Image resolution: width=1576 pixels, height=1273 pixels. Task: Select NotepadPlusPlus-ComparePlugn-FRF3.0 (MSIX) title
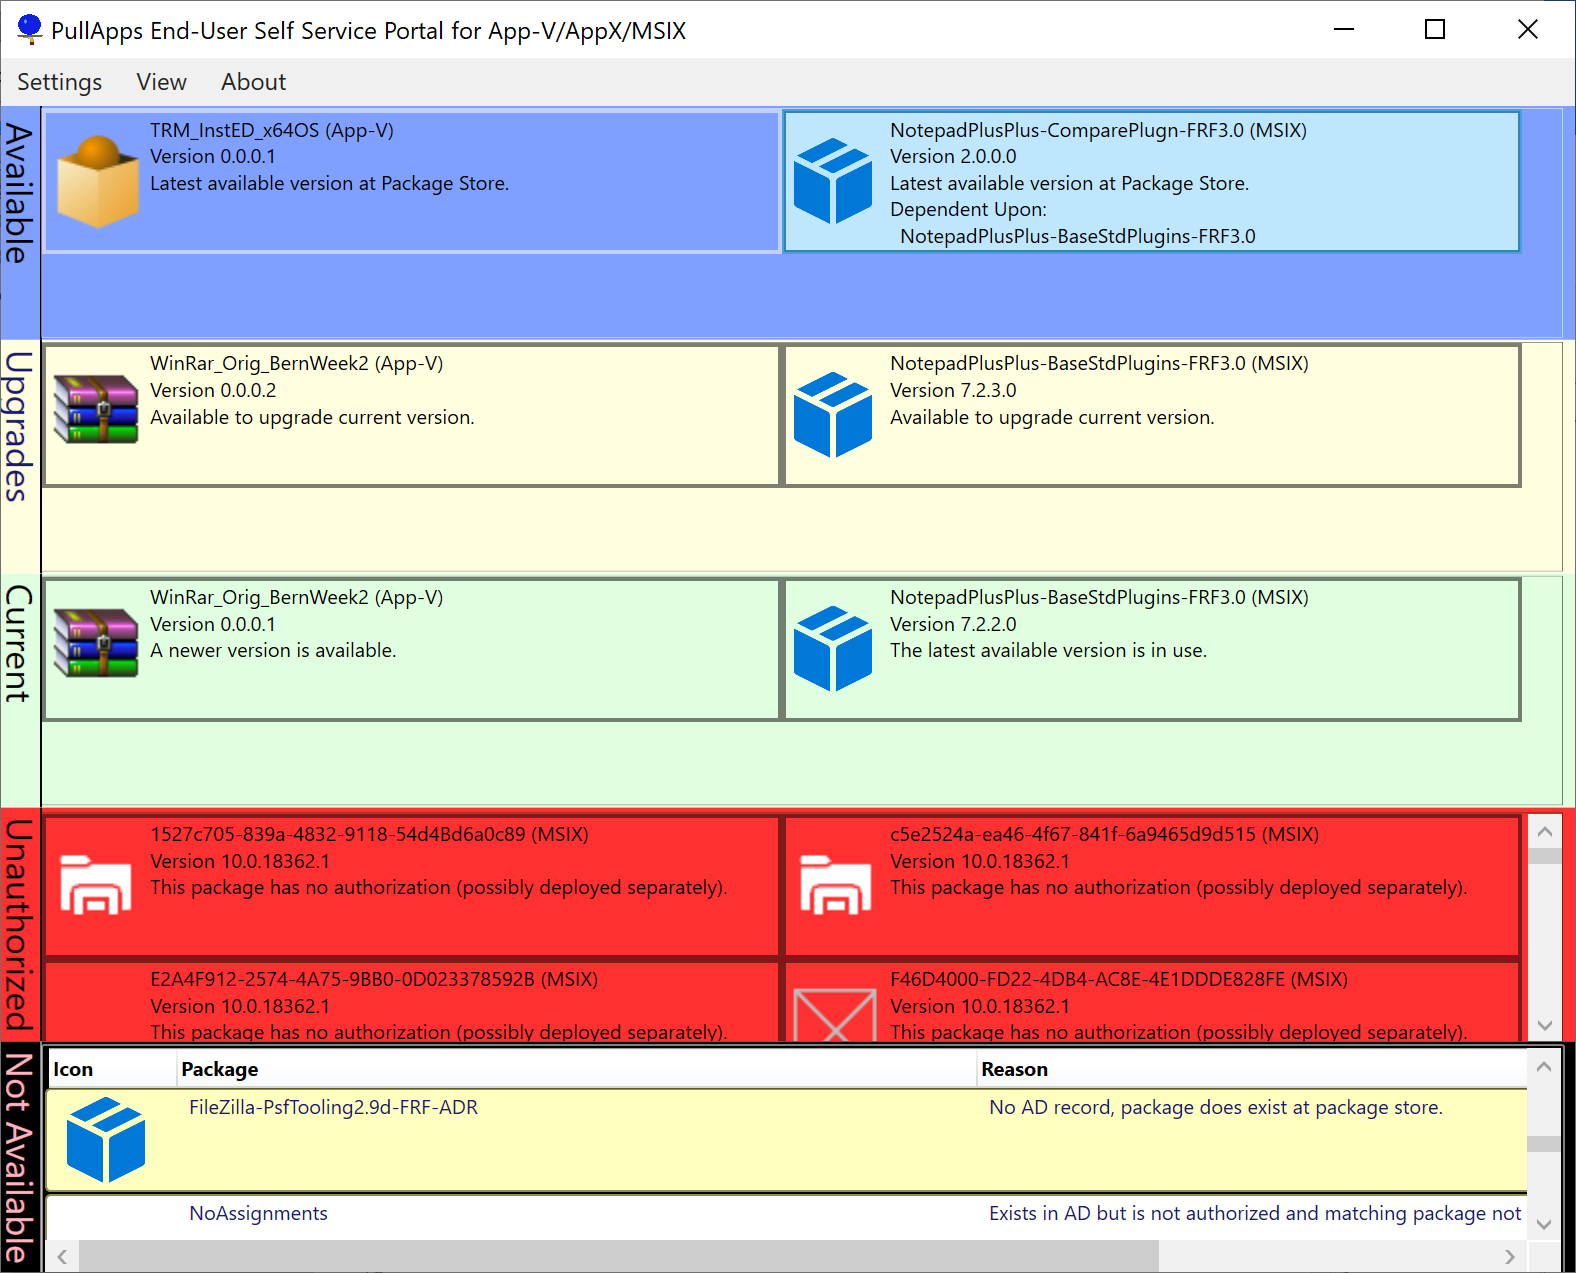coord(1098,130)
